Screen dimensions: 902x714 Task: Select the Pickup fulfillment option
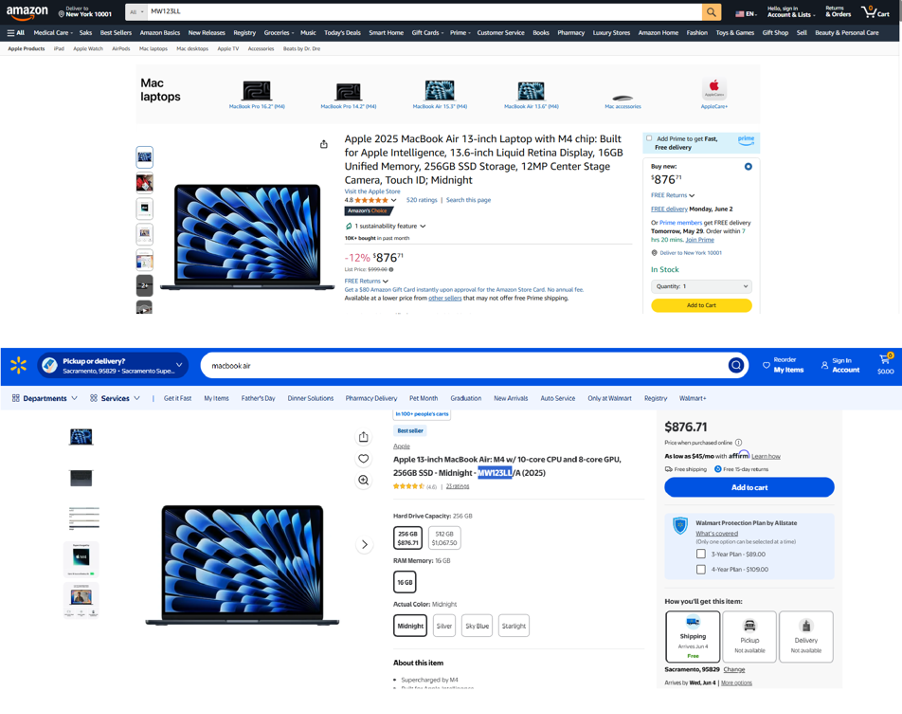click(750, 637)
